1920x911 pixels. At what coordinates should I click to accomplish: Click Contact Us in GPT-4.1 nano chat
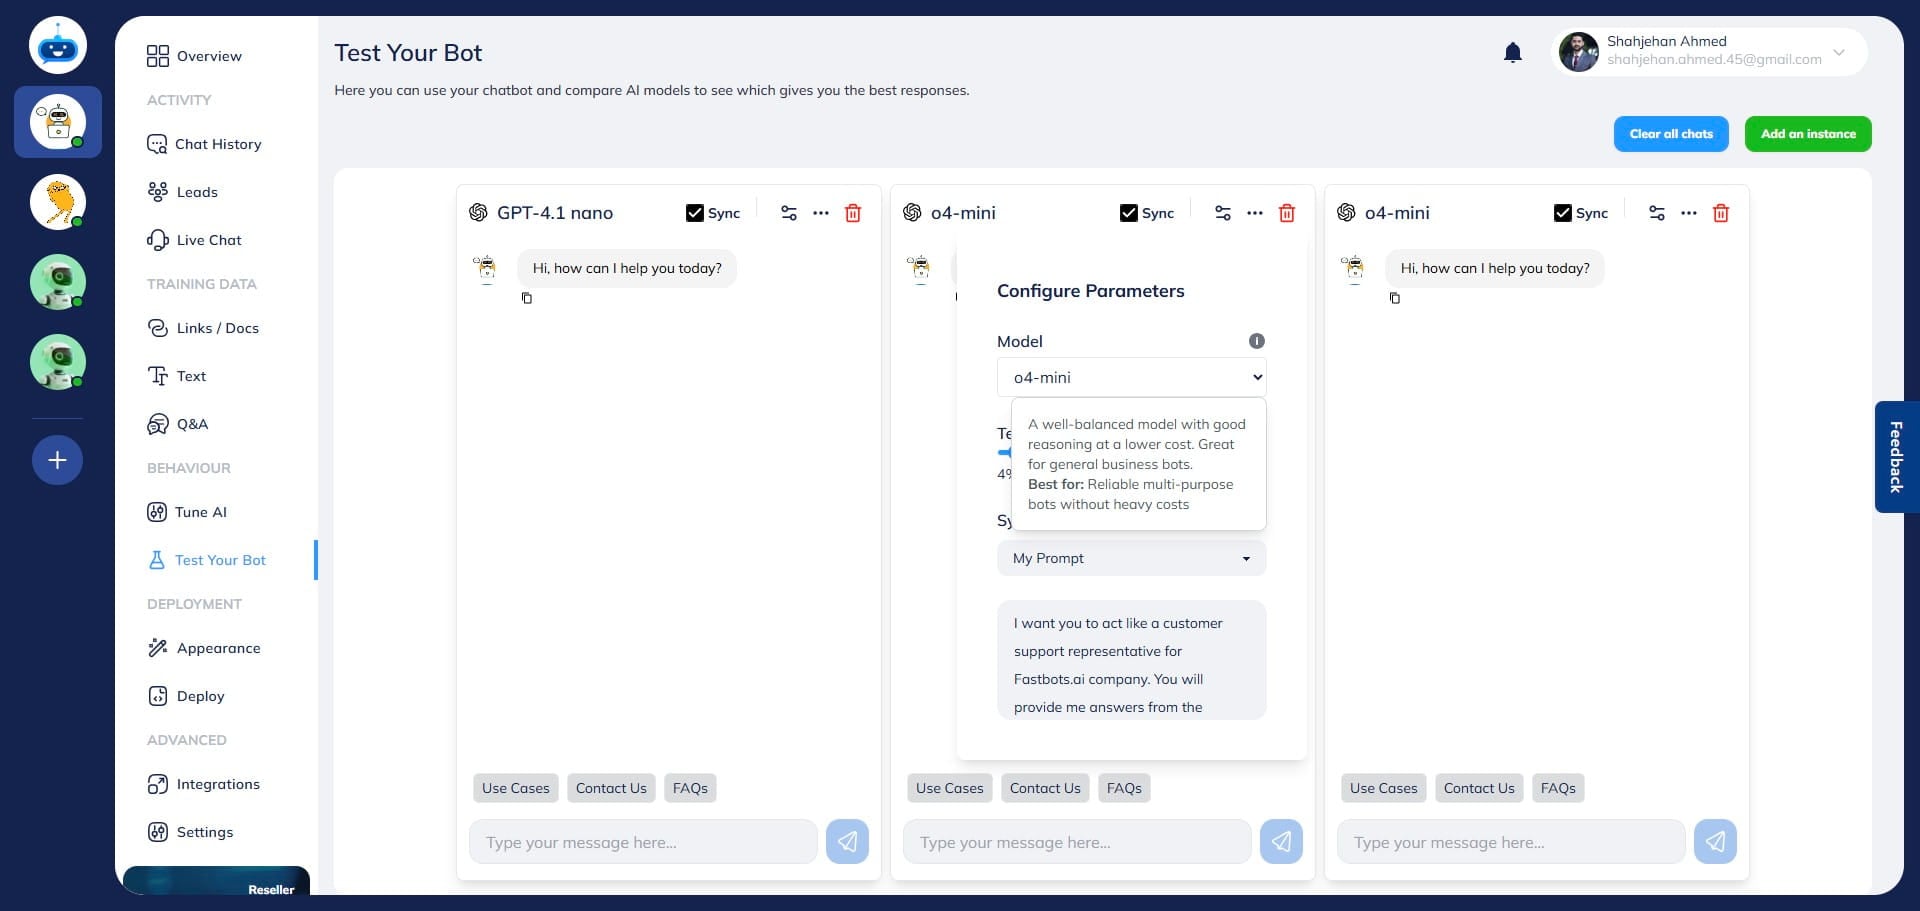611,788
